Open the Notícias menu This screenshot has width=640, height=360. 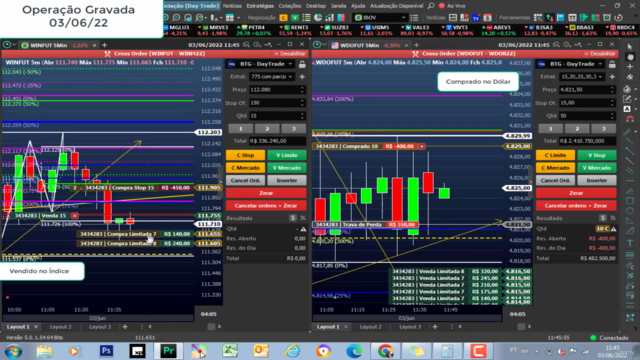click(232, 6)
